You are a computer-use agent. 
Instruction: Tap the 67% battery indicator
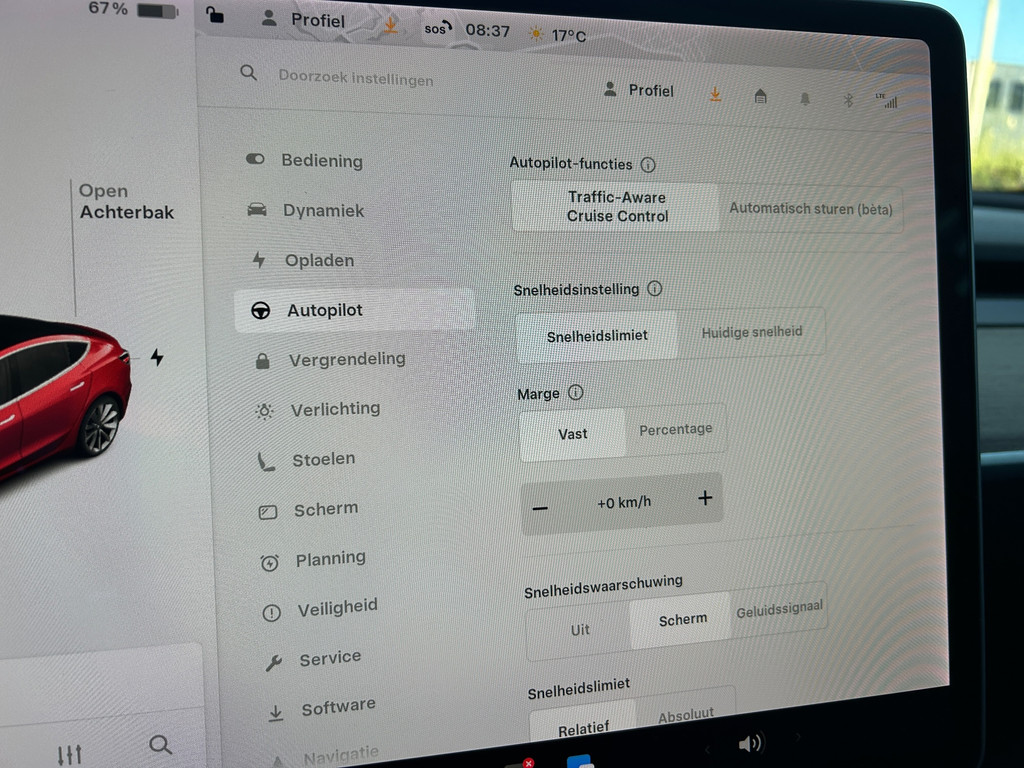click(x=133, y=10)
